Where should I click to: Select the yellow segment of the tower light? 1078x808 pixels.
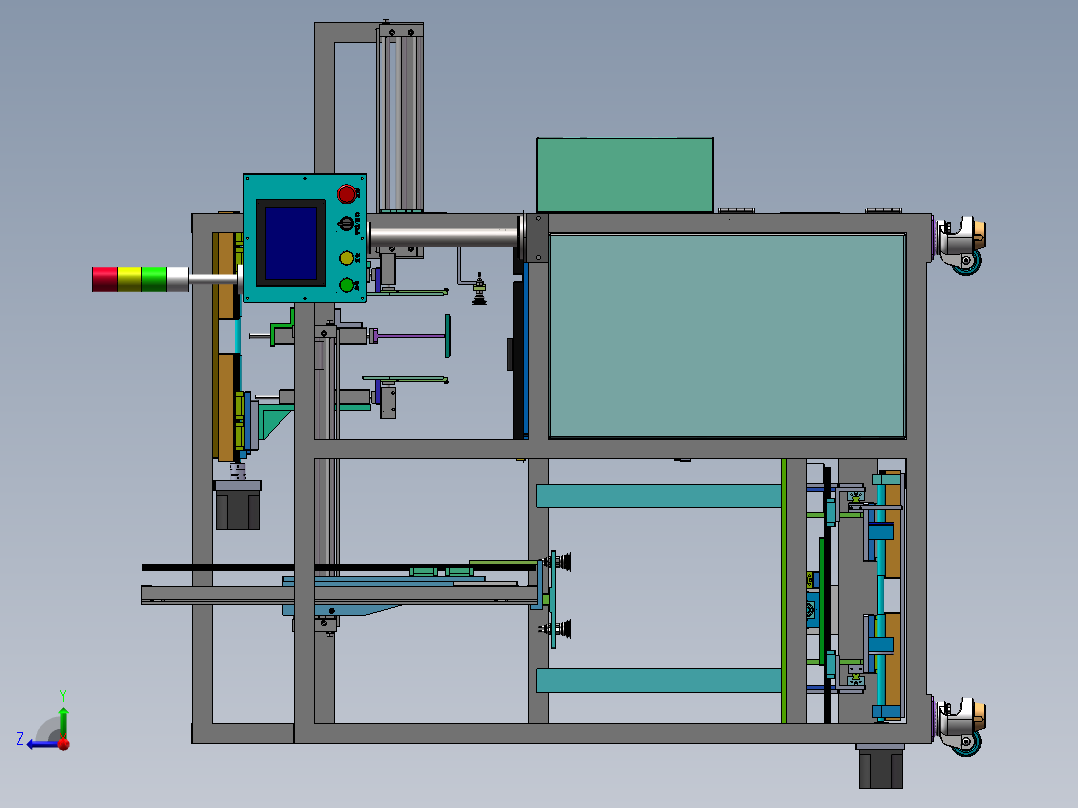pos(129,279)
